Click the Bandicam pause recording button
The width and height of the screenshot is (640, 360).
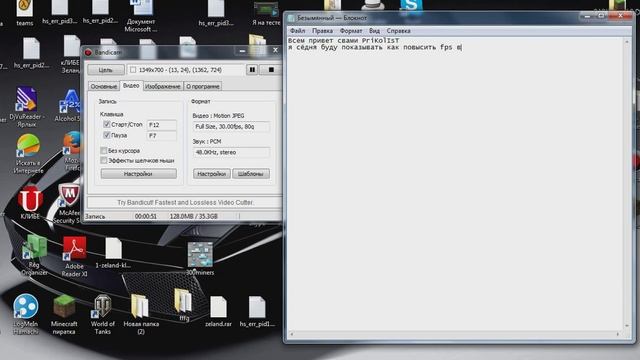pos(252,70)
